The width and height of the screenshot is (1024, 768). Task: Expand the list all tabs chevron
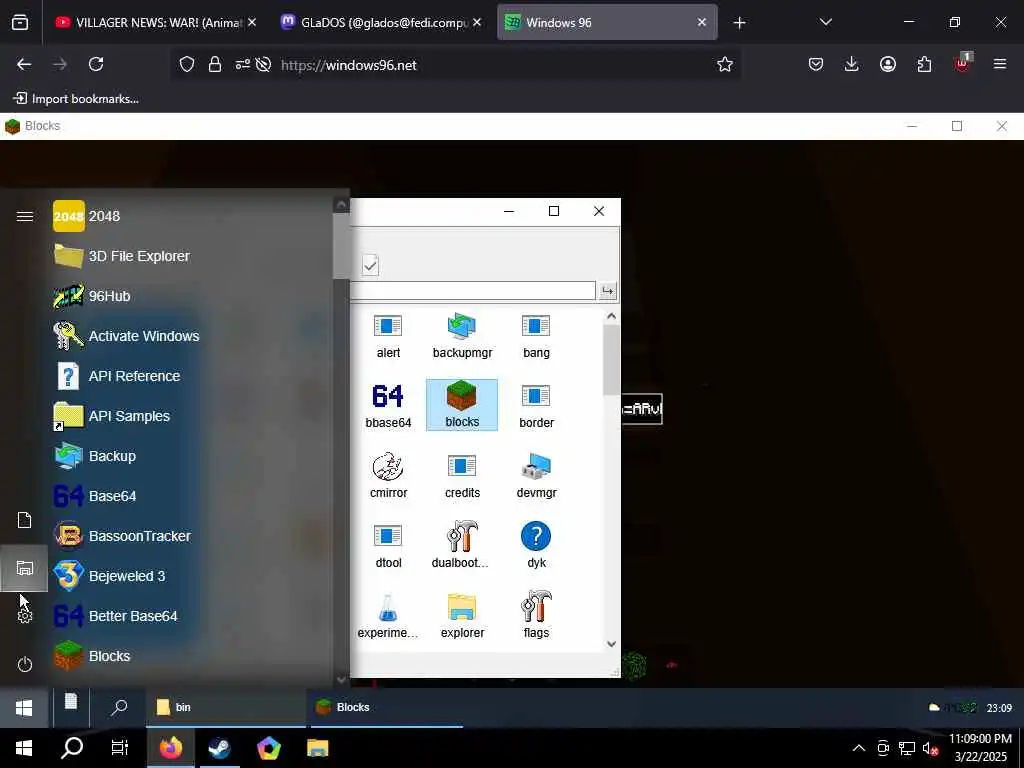pyautogui.click(x=825, y=22)
